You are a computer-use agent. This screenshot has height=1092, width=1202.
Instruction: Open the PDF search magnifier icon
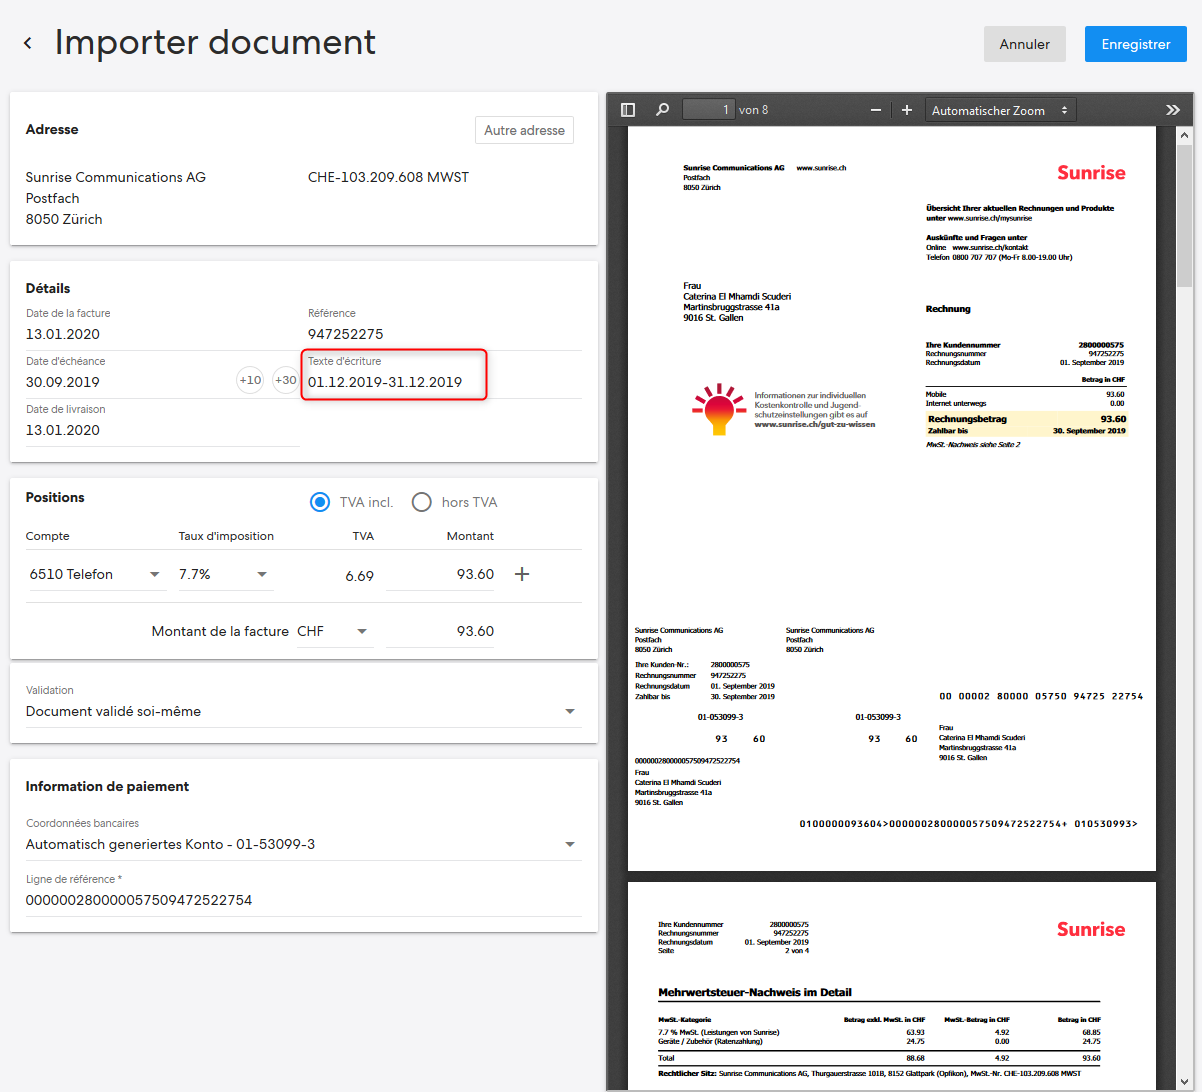coord(662,110)
